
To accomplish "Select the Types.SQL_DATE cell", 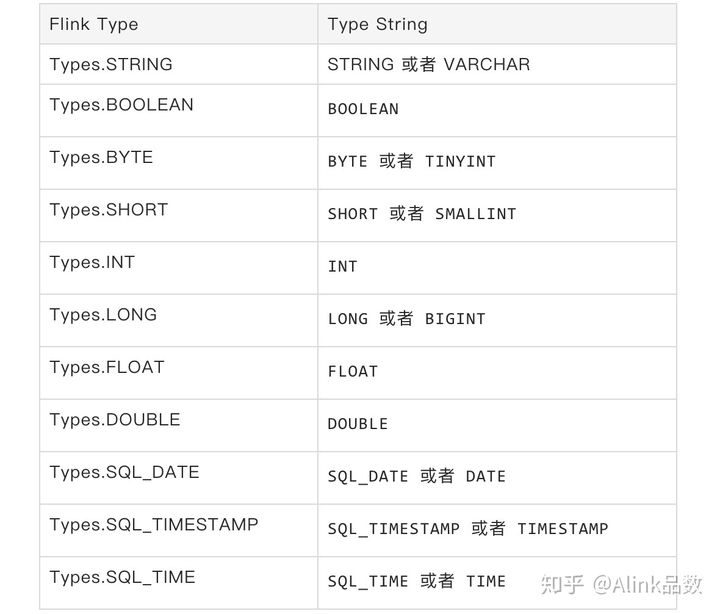I will coord(124,472).
